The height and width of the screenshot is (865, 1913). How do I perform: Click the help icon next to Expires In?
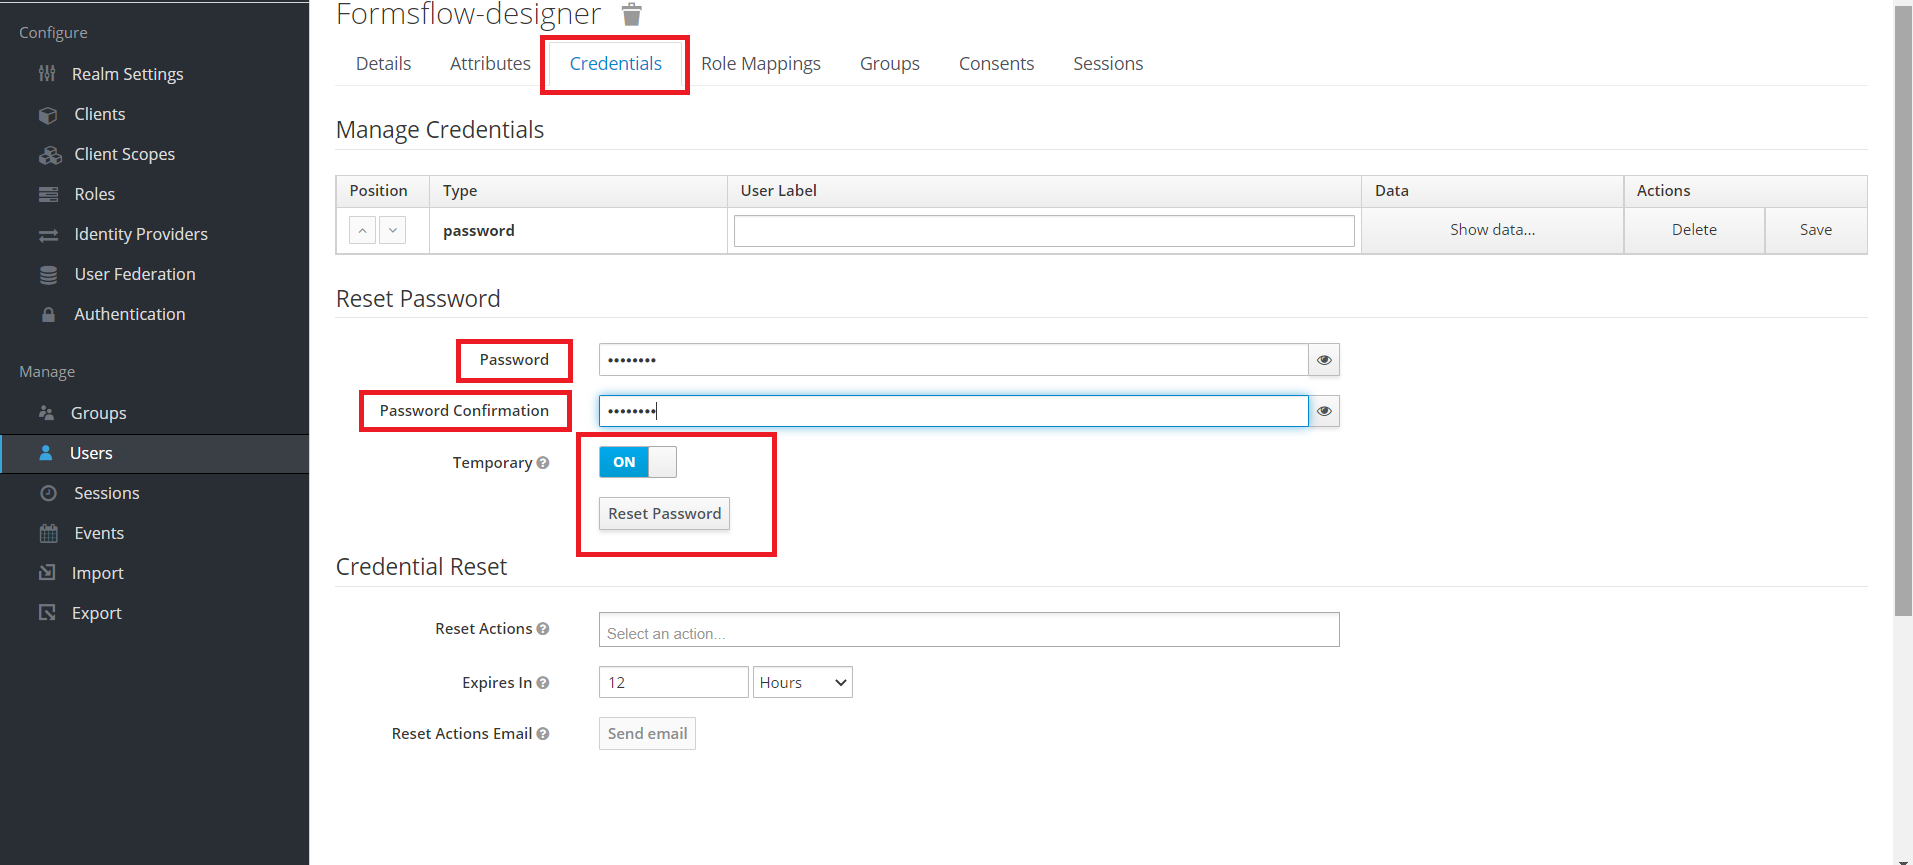(543, 682)
